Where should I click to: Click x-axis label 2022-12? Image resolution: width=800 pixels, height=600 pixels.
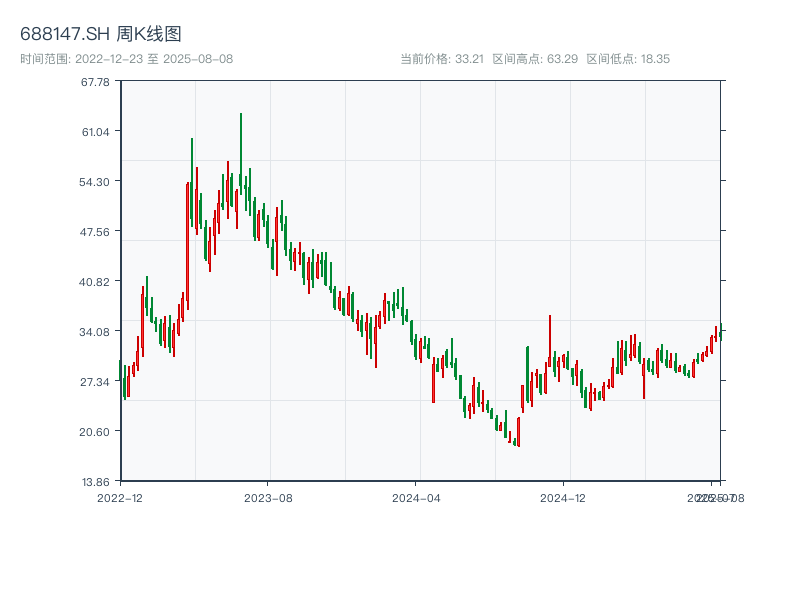(120, 498)
